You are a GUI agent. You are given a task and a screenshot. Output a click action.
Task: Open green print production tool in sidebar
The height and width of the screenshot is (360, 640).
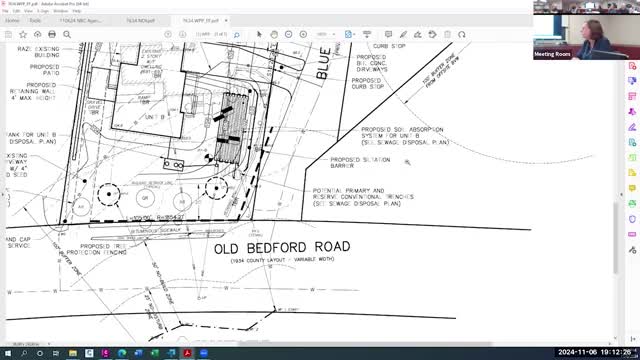[632, 203]
